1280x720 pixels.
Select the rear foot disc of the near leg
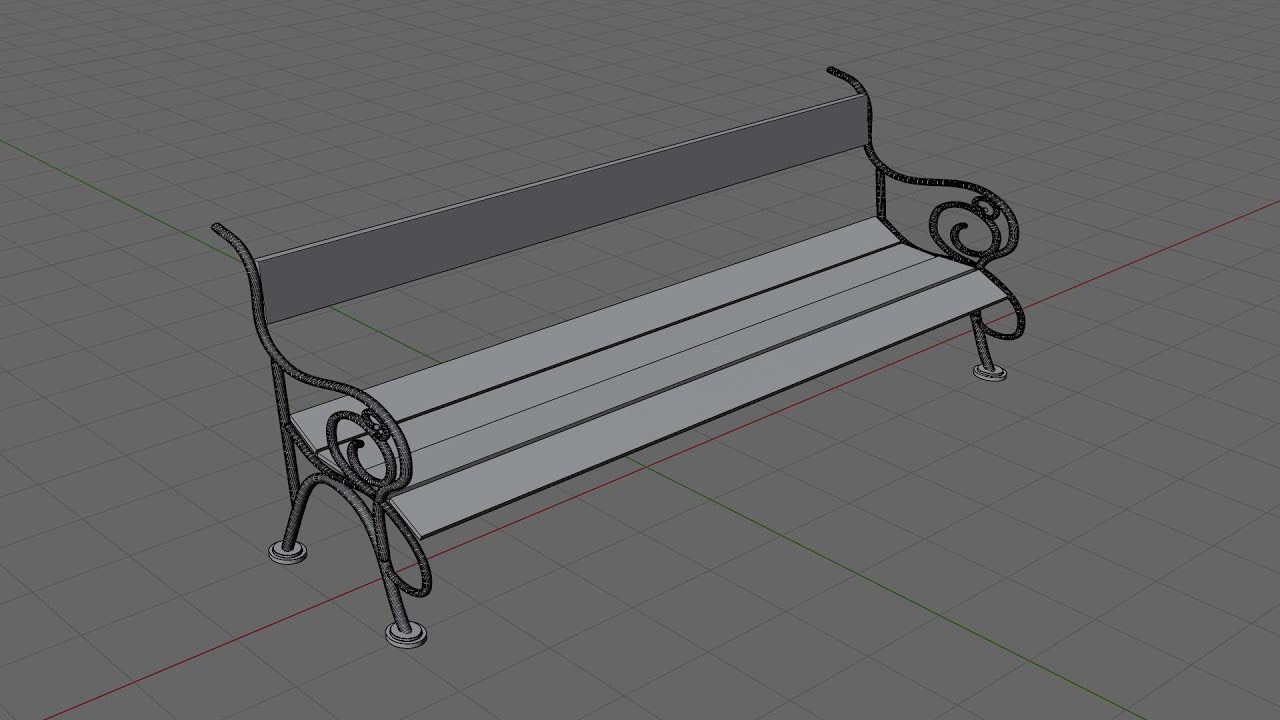[288, 552]
